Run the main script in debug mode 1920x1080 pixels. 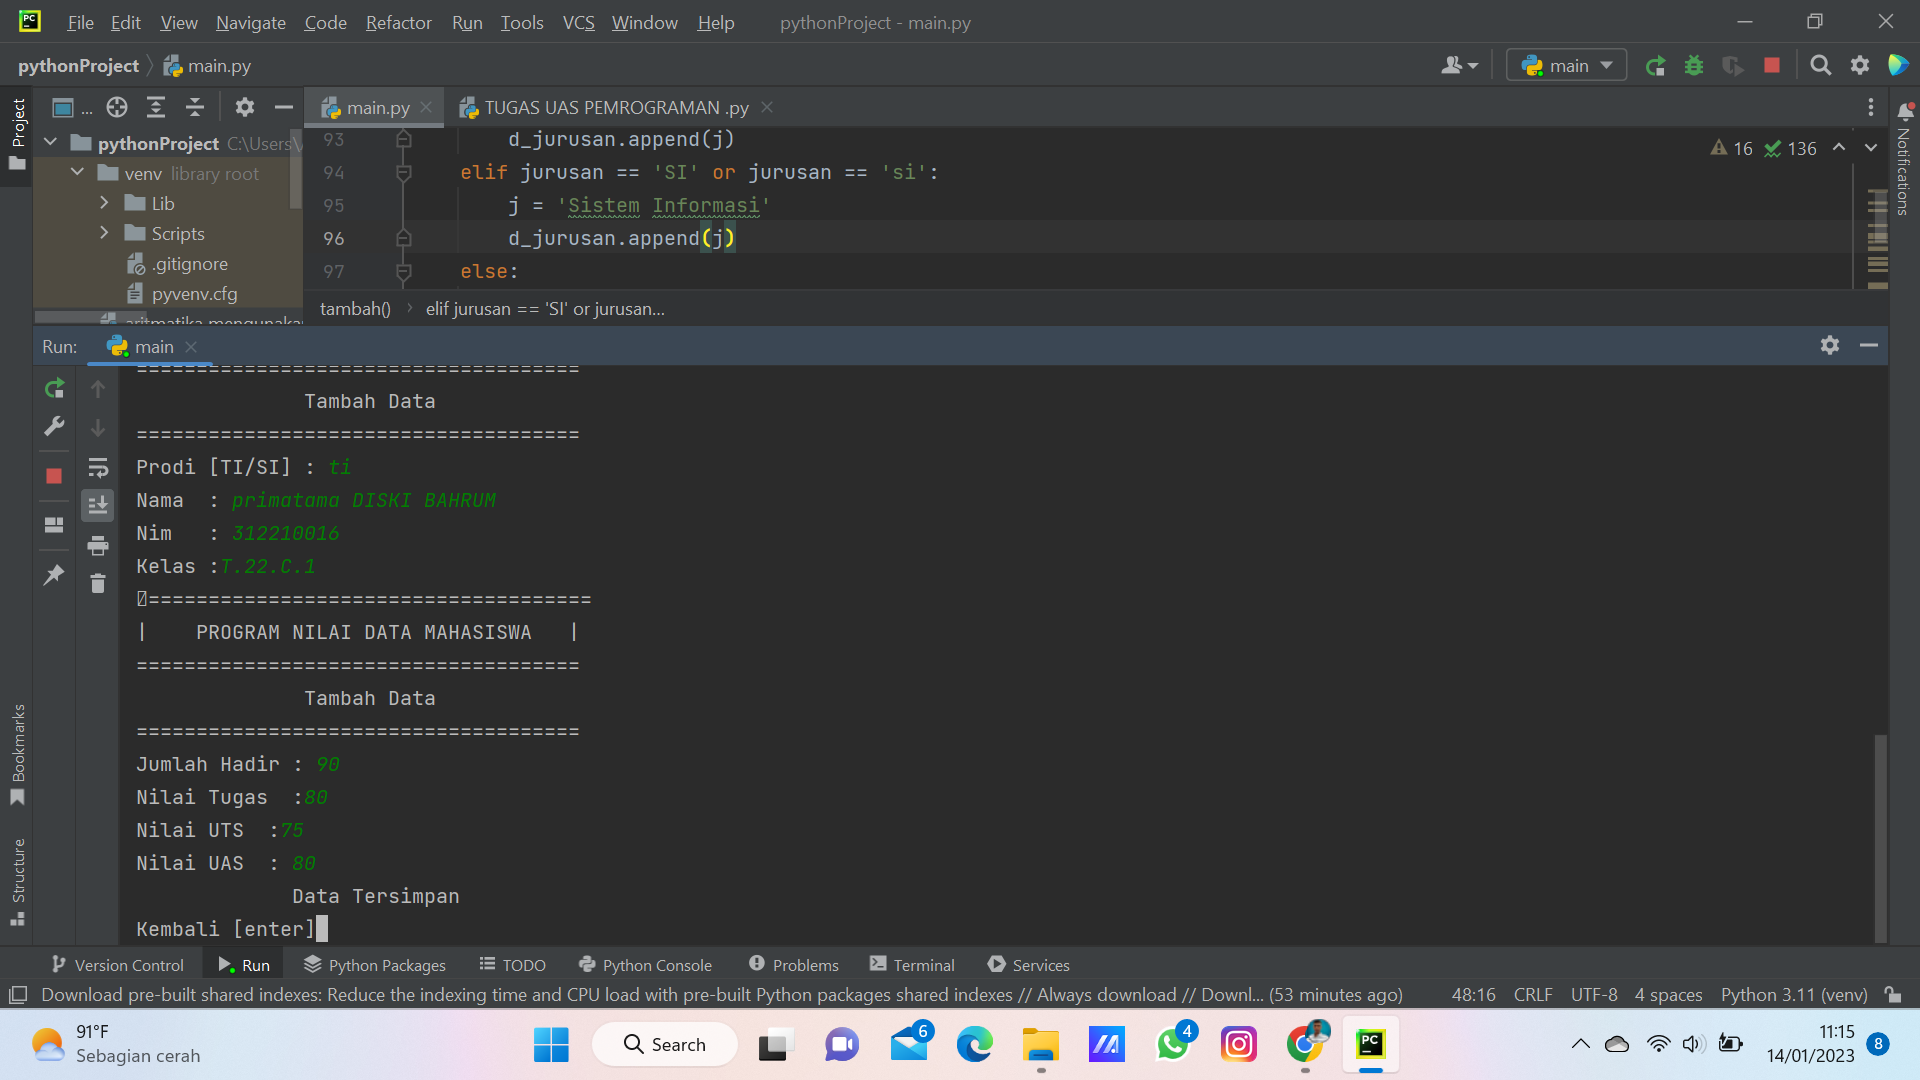(1694, 65)
